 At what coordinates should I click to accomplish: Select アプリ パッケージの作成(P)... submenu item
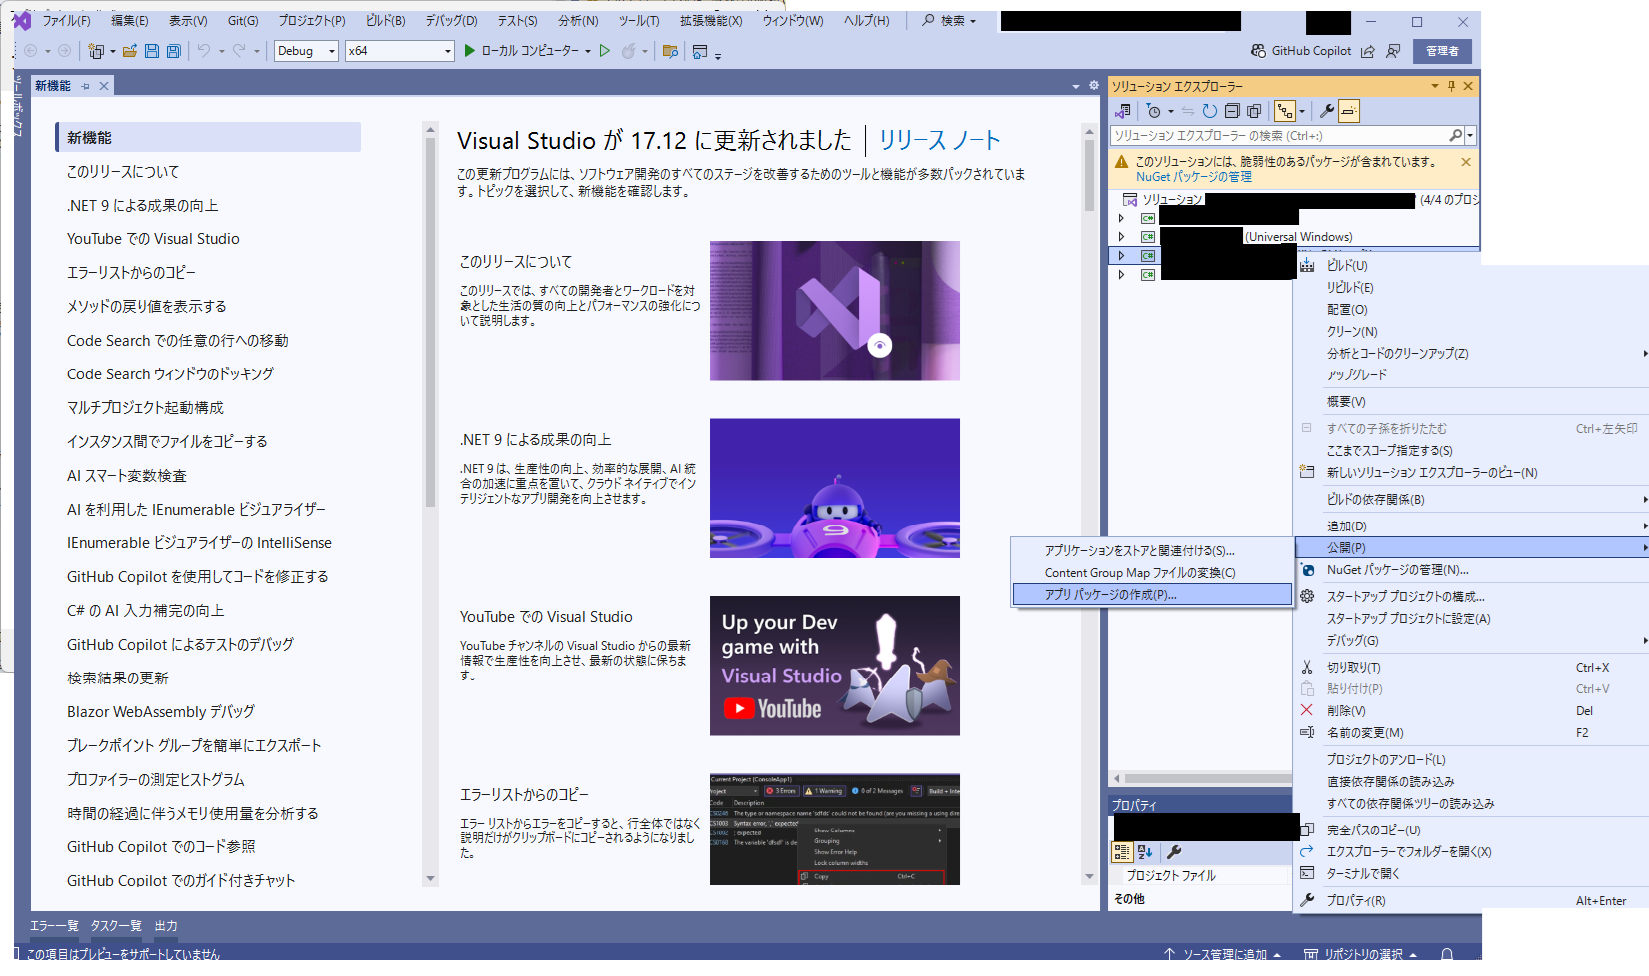tap(1152, 594)
